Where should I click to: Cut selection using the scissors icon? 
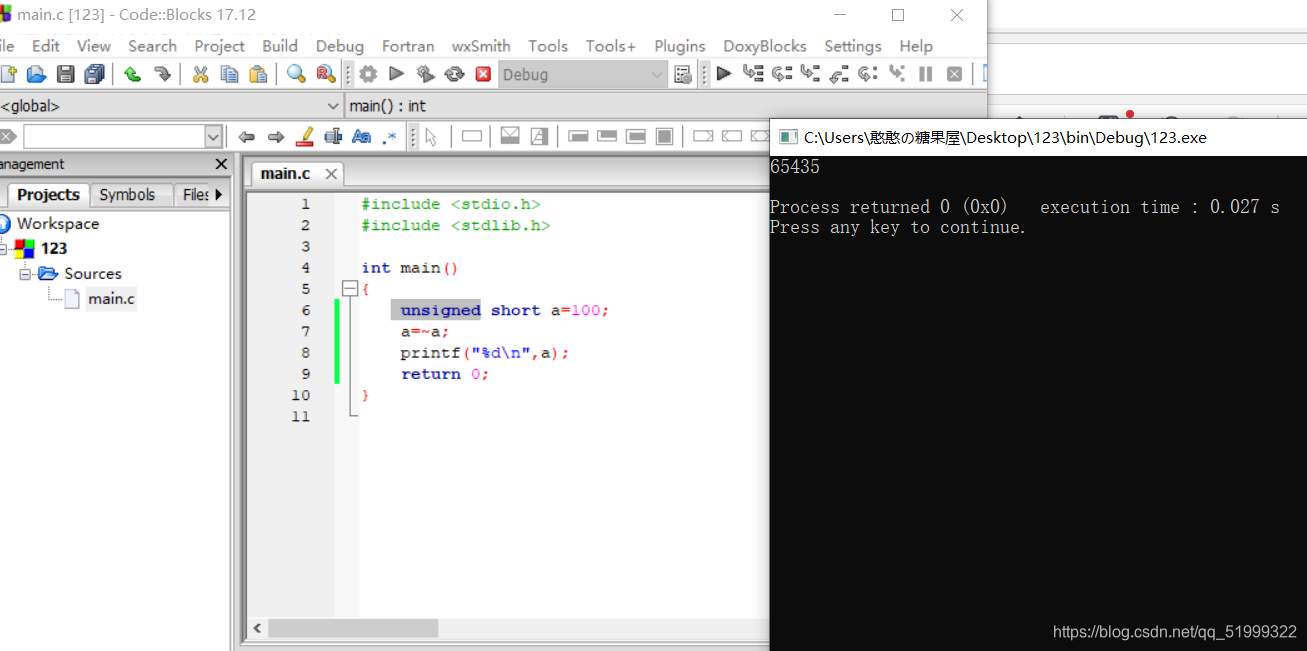pyautogui.click(x=200, y=74)
